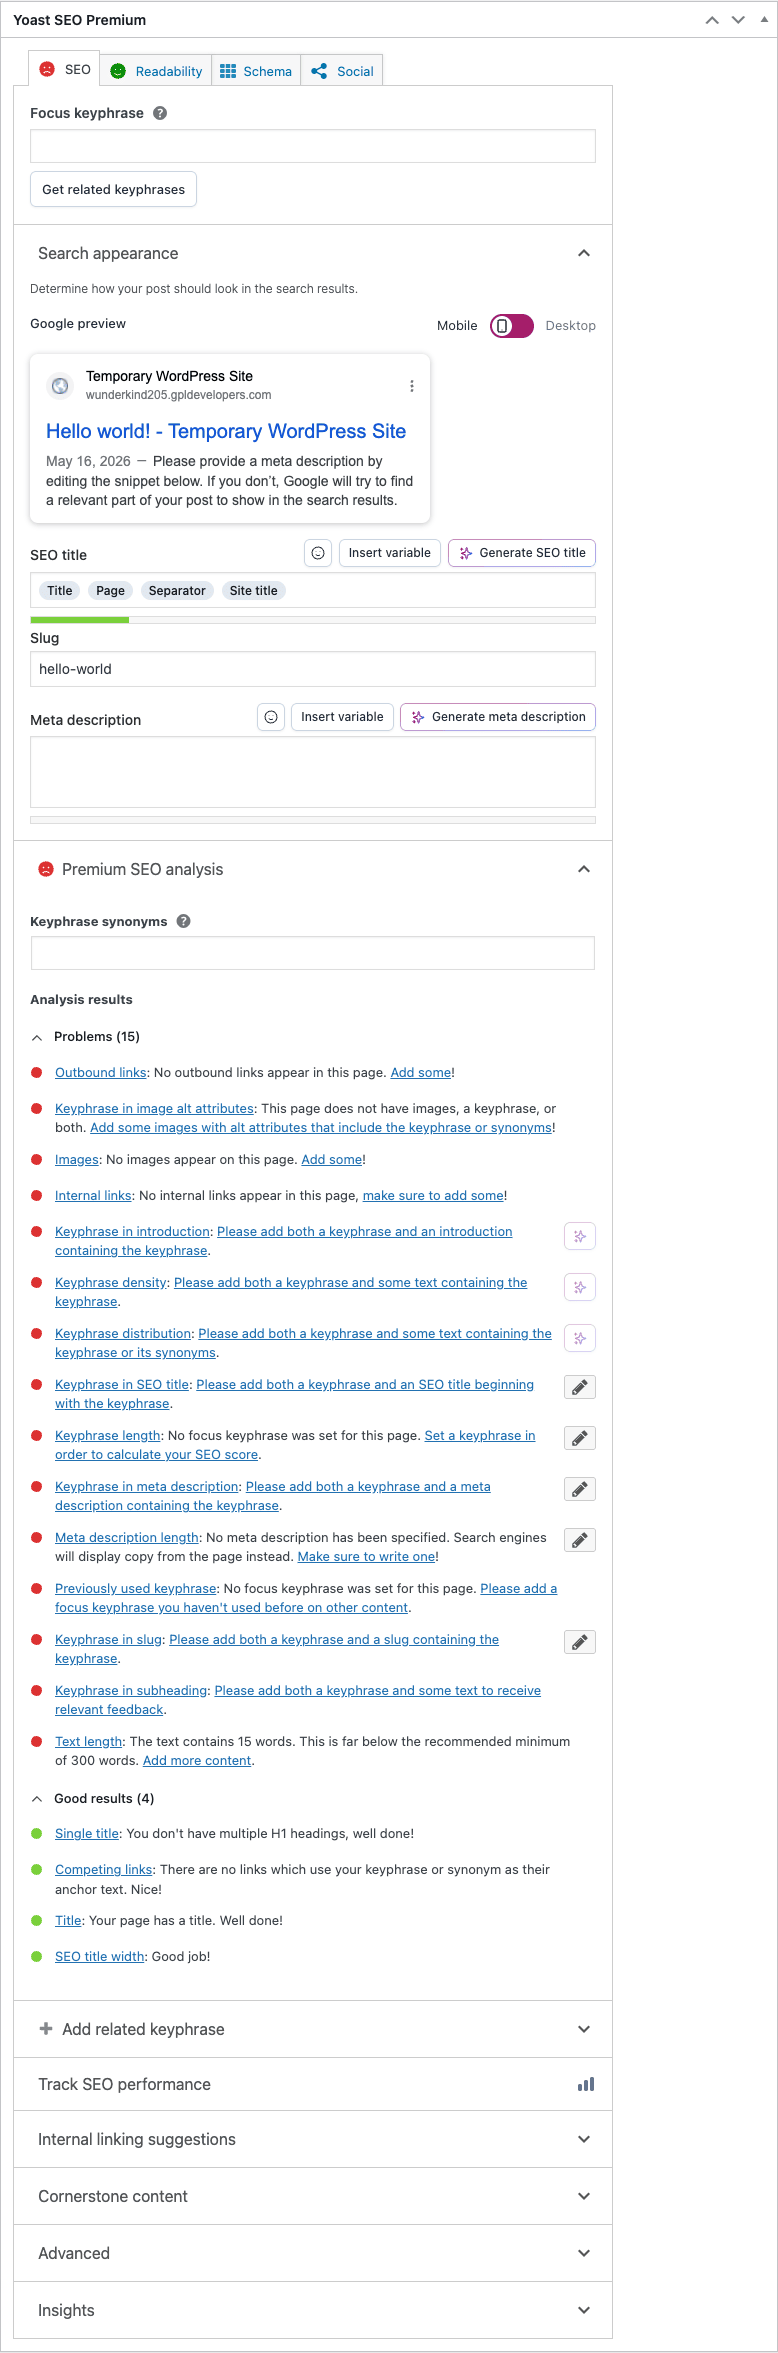Expand Add related keyphrase section
Image resolution: width=778 pixels, height=2353 pixels.
coord(313,2029)
